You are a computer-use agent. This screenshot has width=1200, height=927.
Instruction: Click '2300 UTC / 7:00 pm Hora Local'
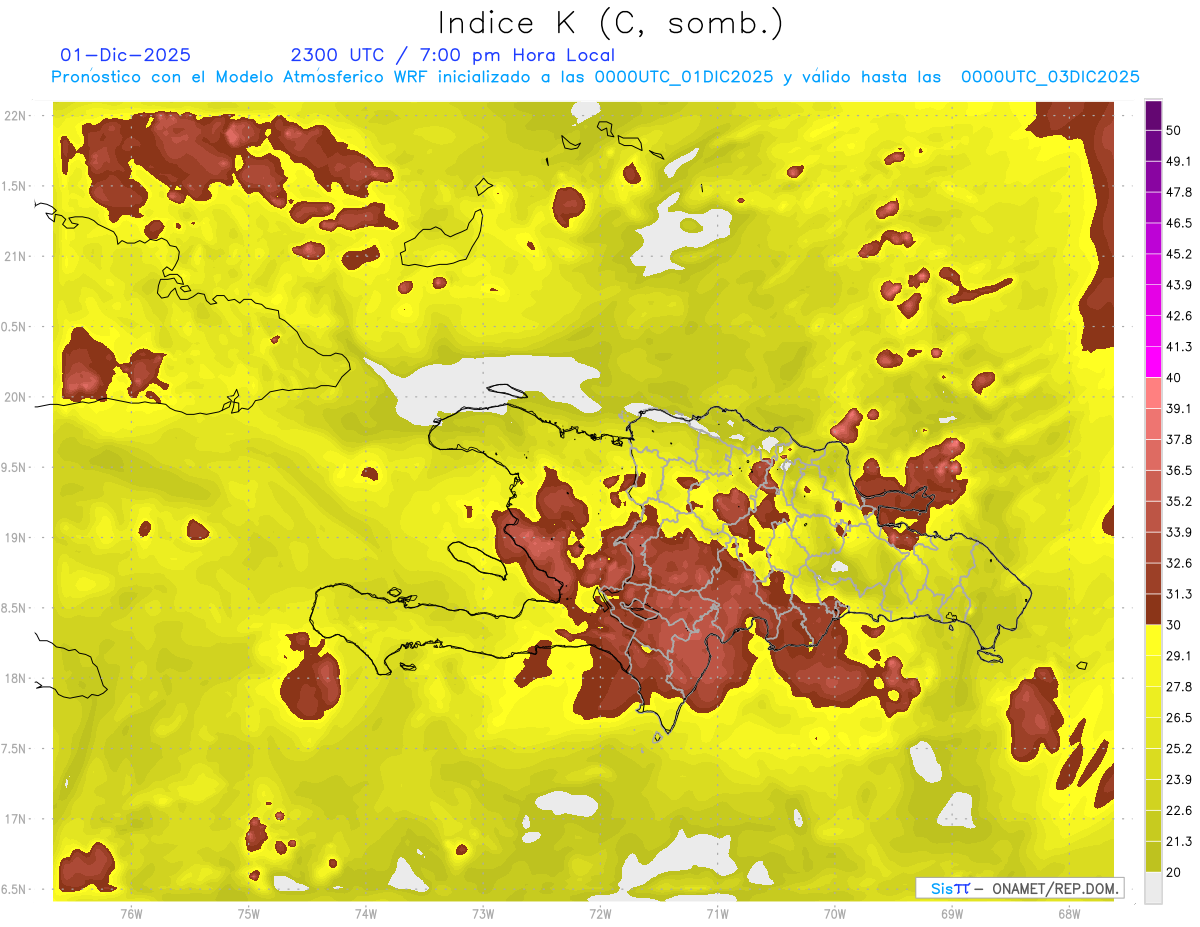click(452, 55)
